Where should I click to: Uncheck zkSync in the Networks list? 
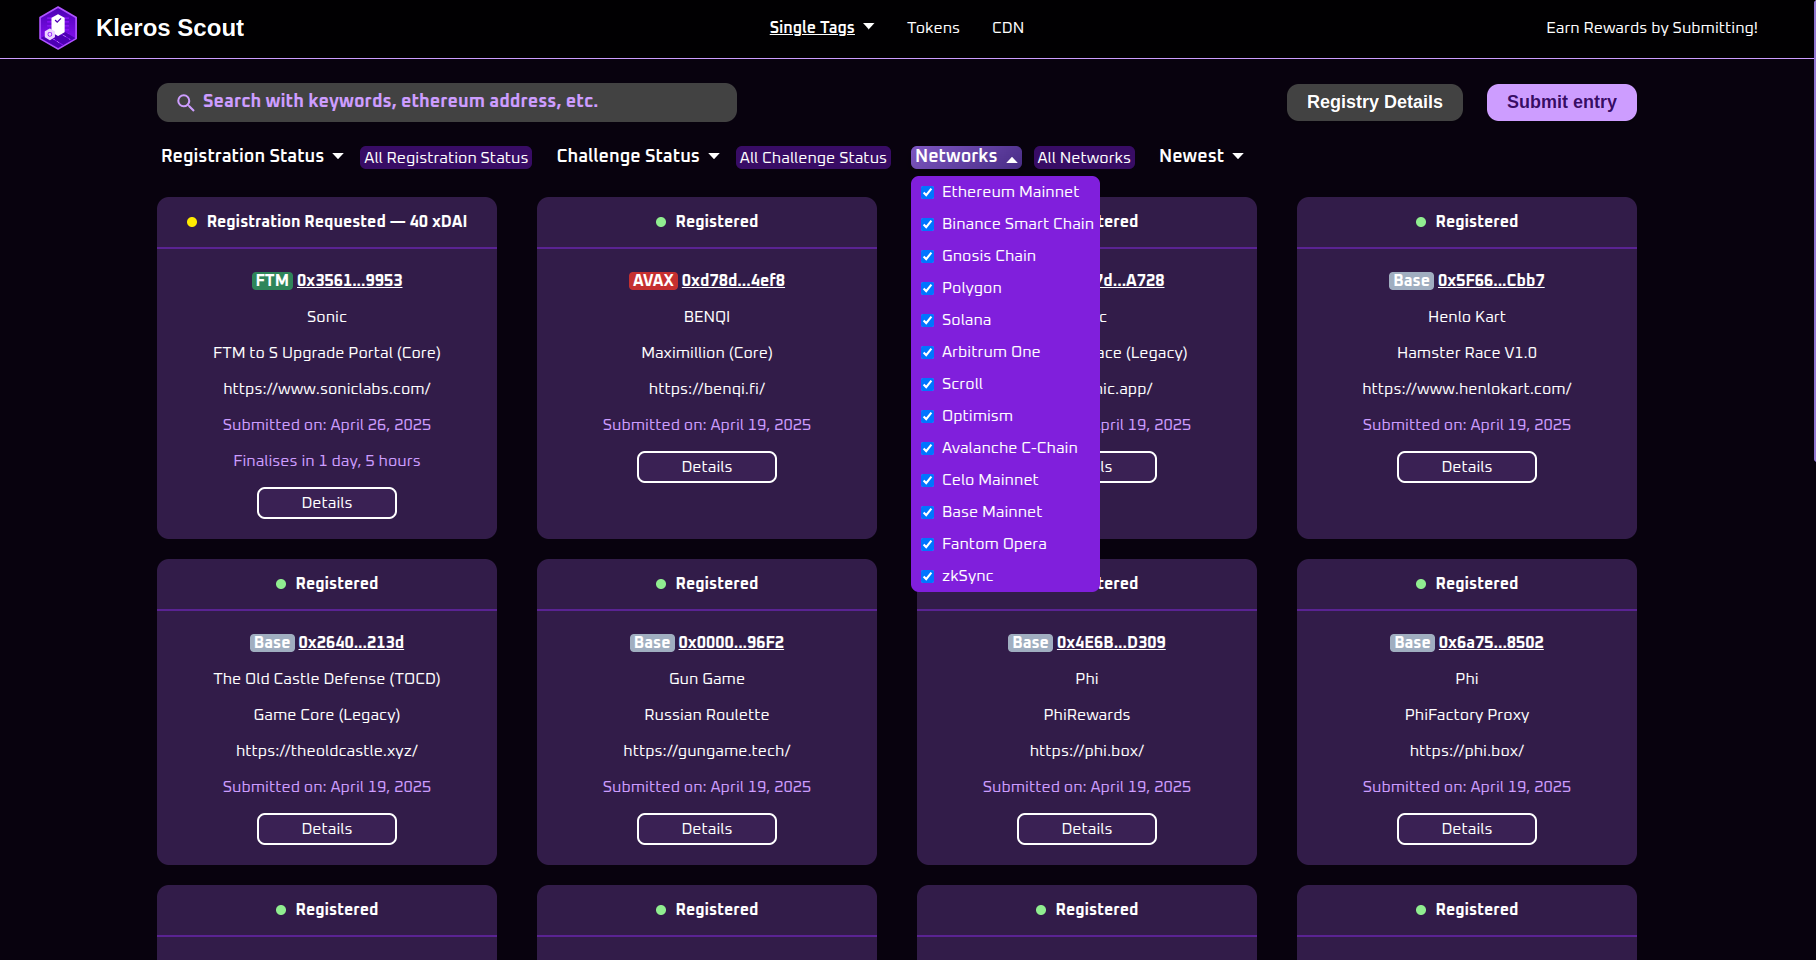pos(927,576)
